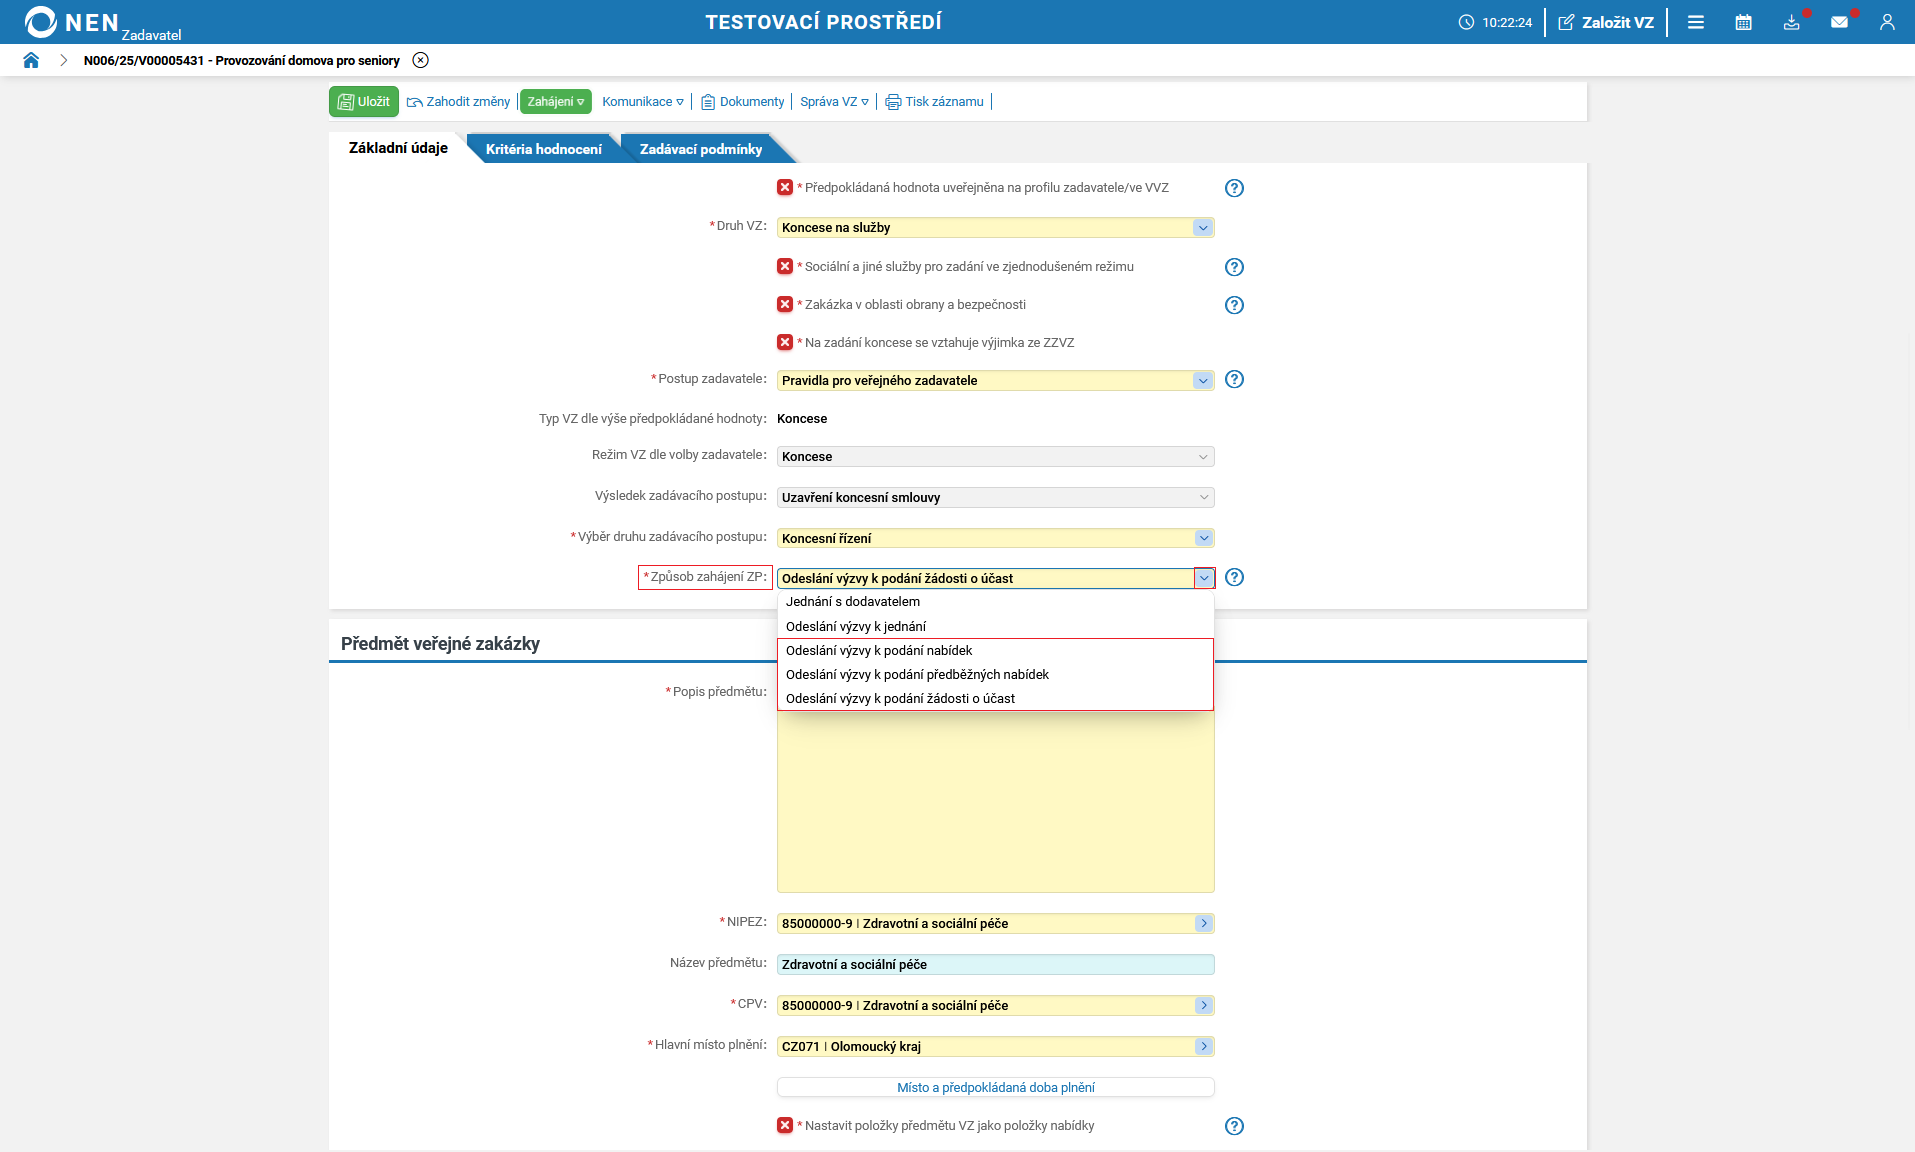1915x1152 pixels.
Task: Open the Správa VZ menu
Action: 835,102
